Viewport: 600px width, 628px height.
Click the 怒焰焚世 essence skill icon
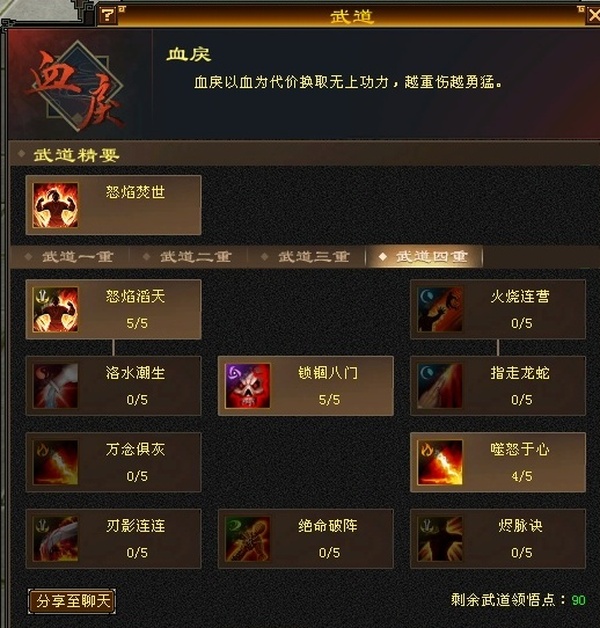pos(55,205)
